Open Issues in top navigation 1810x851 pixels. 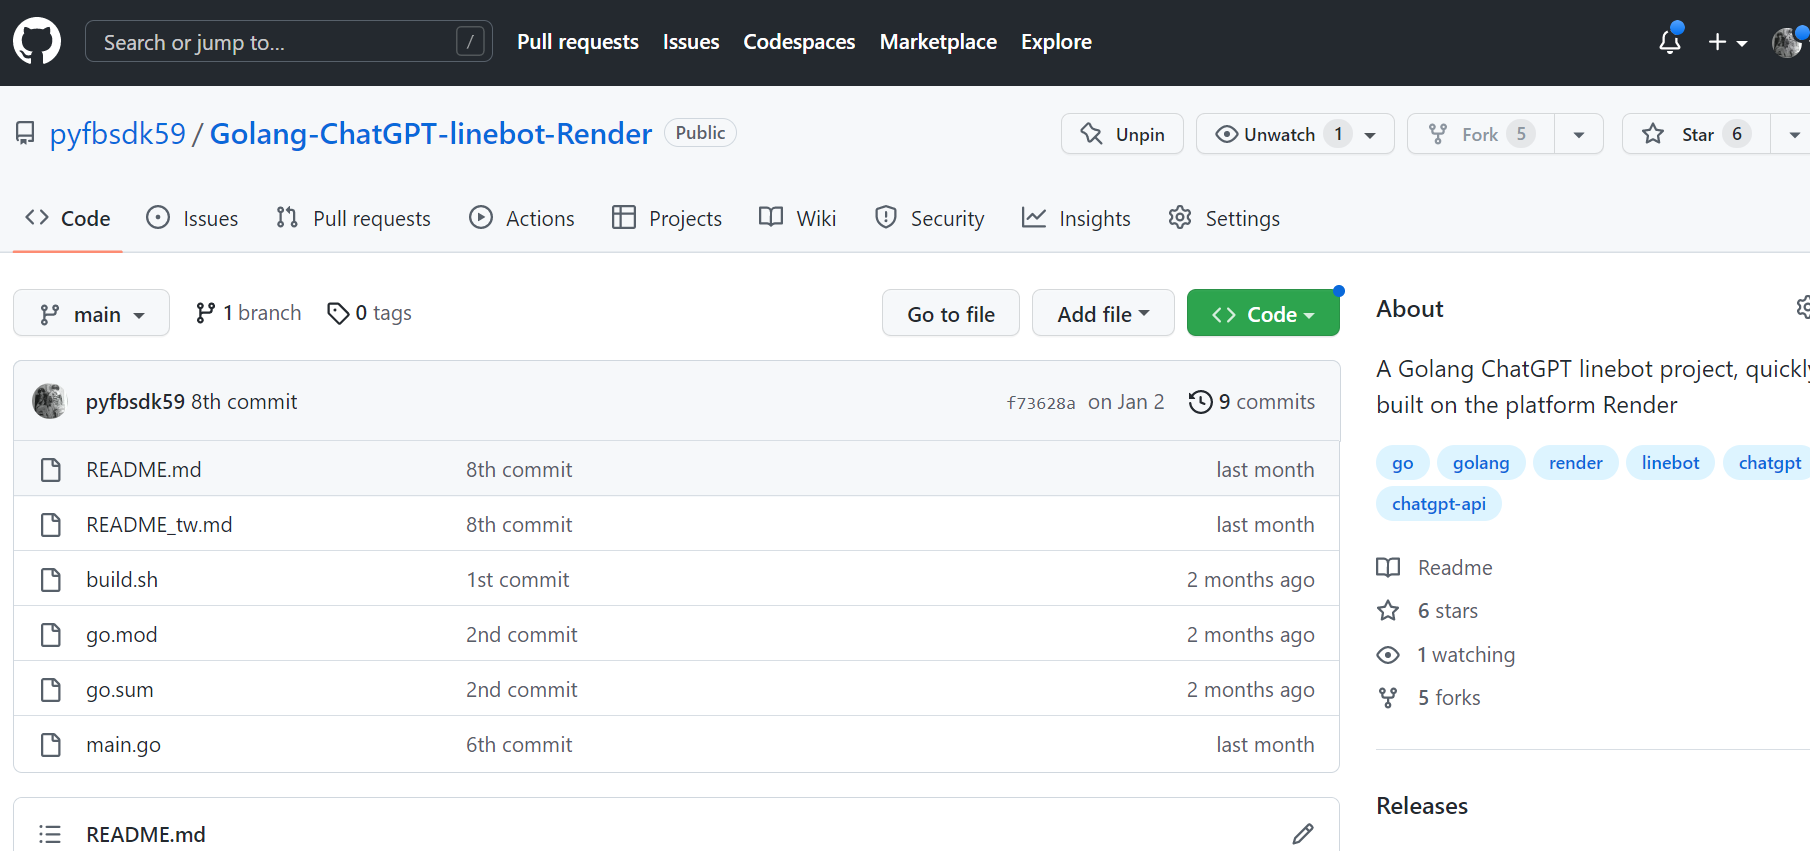pos(691,42)
